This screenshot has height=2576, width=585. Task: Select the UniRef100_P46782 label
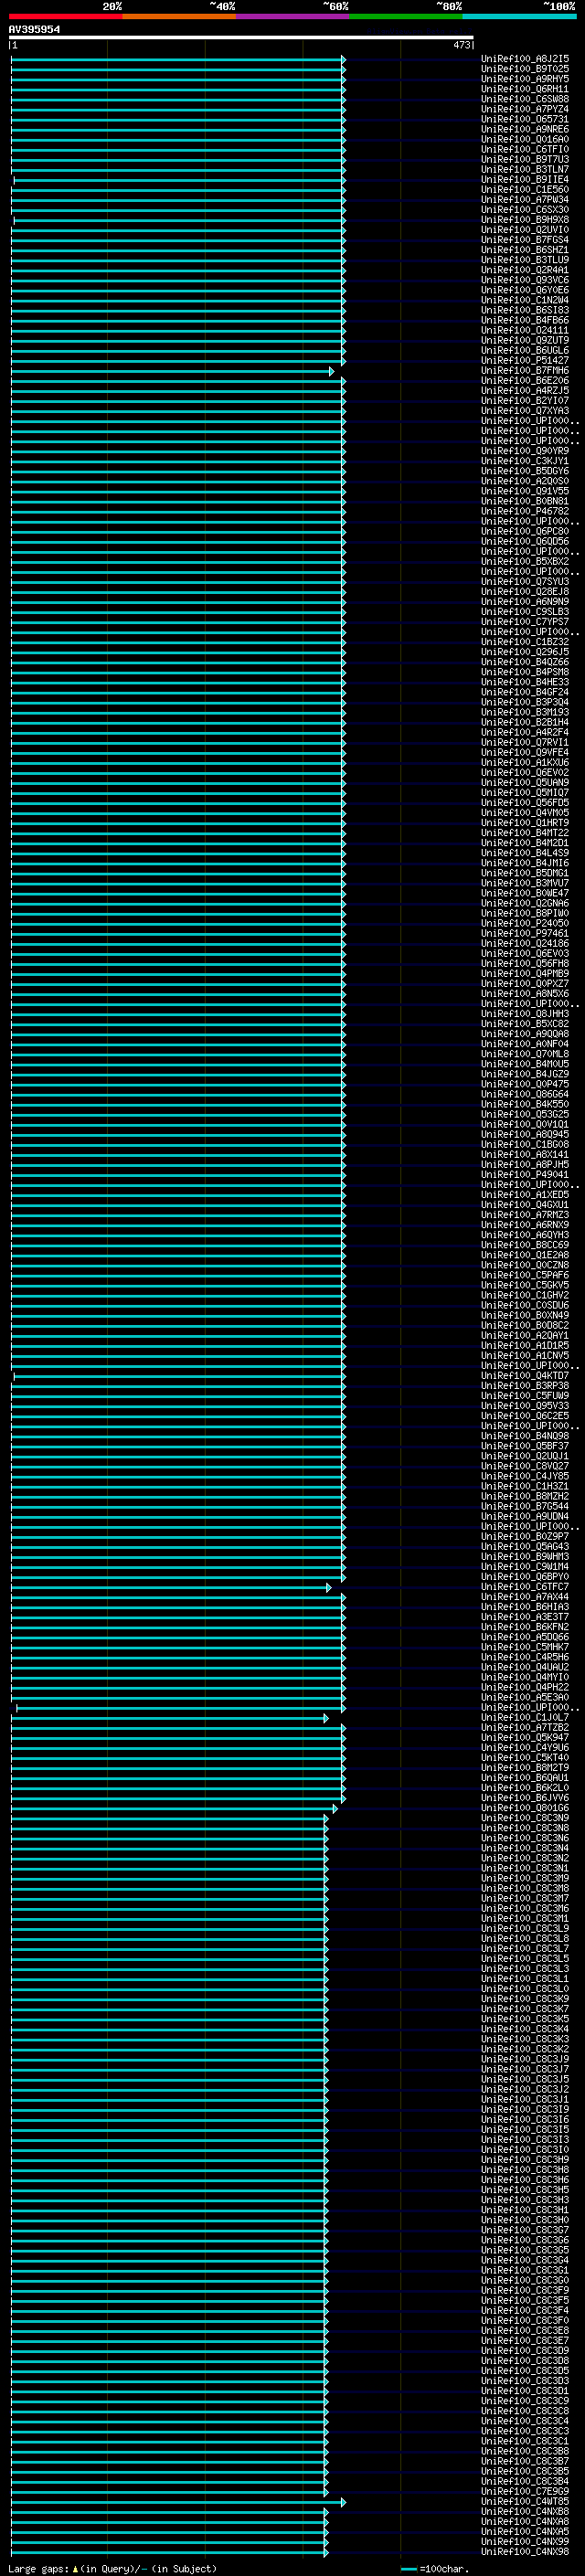coord(525,511)
